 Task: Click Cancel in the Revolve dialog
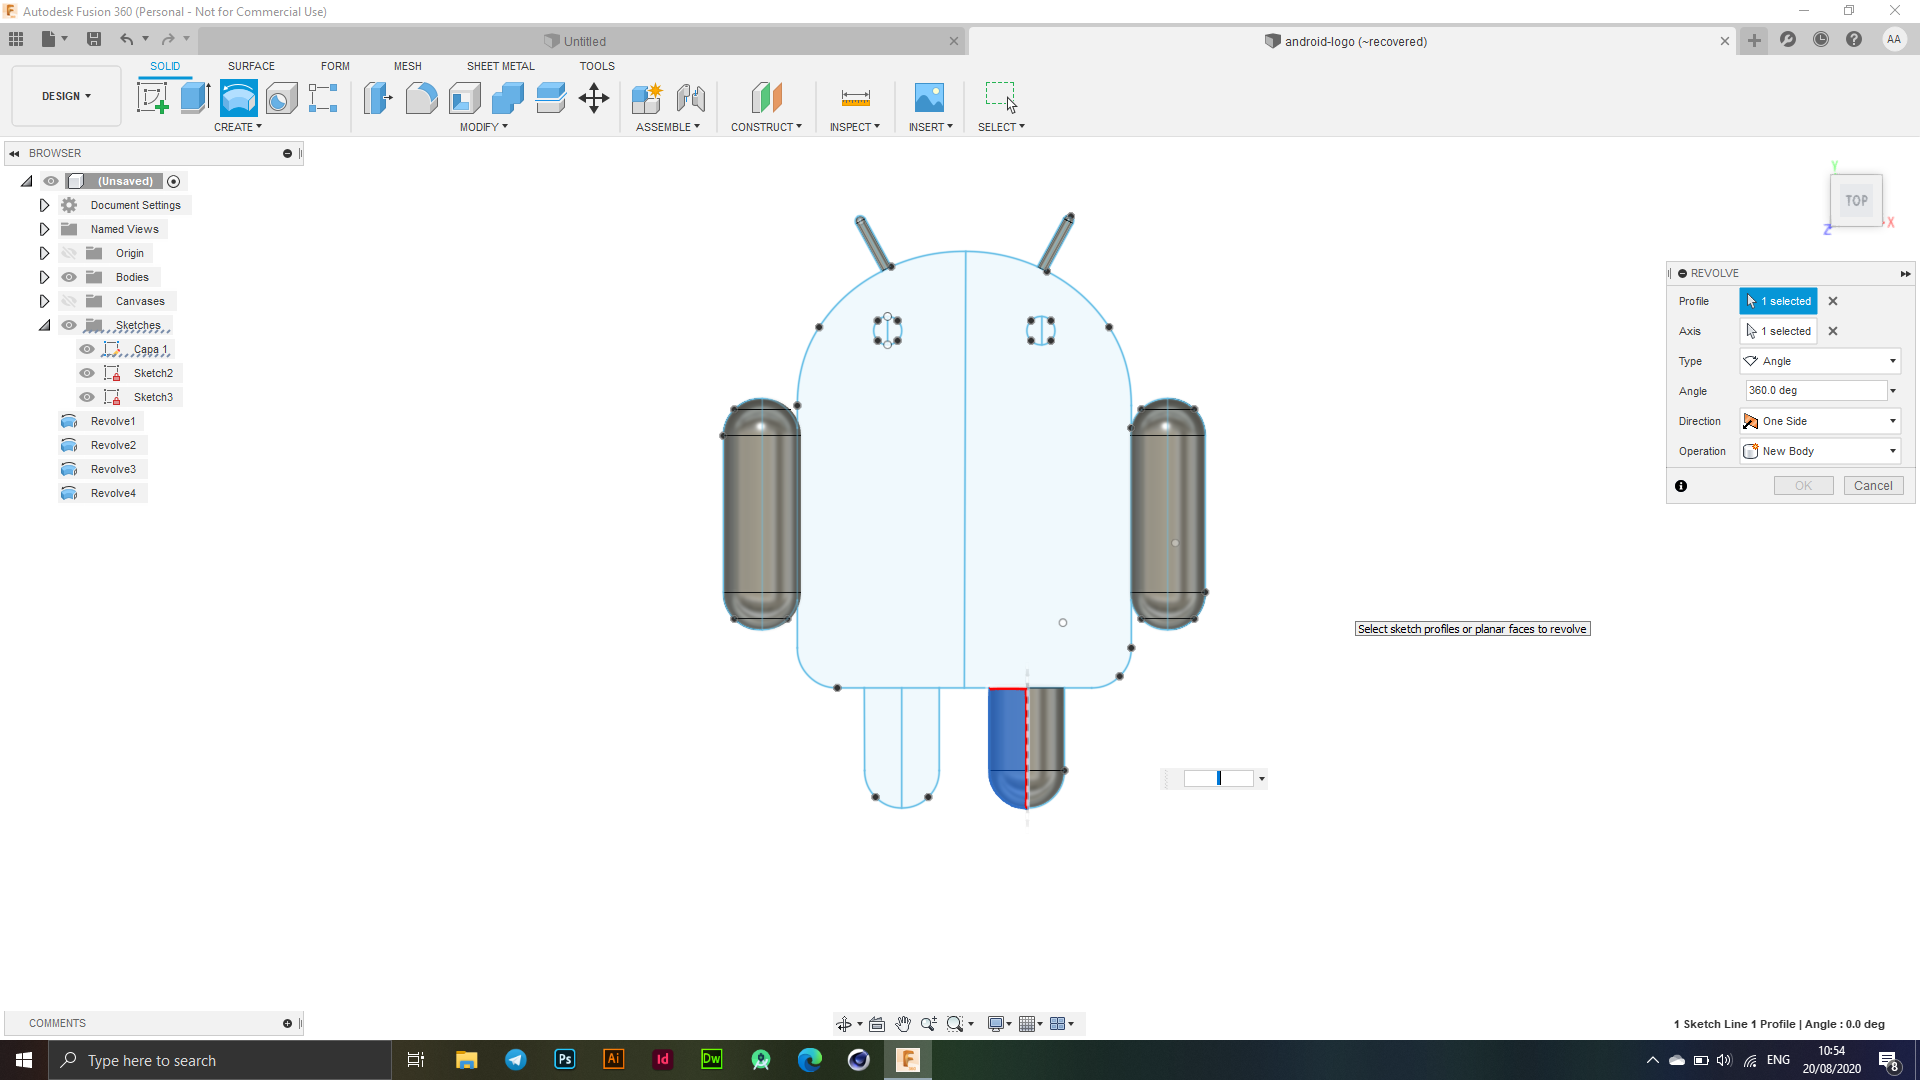(1873, 486)
